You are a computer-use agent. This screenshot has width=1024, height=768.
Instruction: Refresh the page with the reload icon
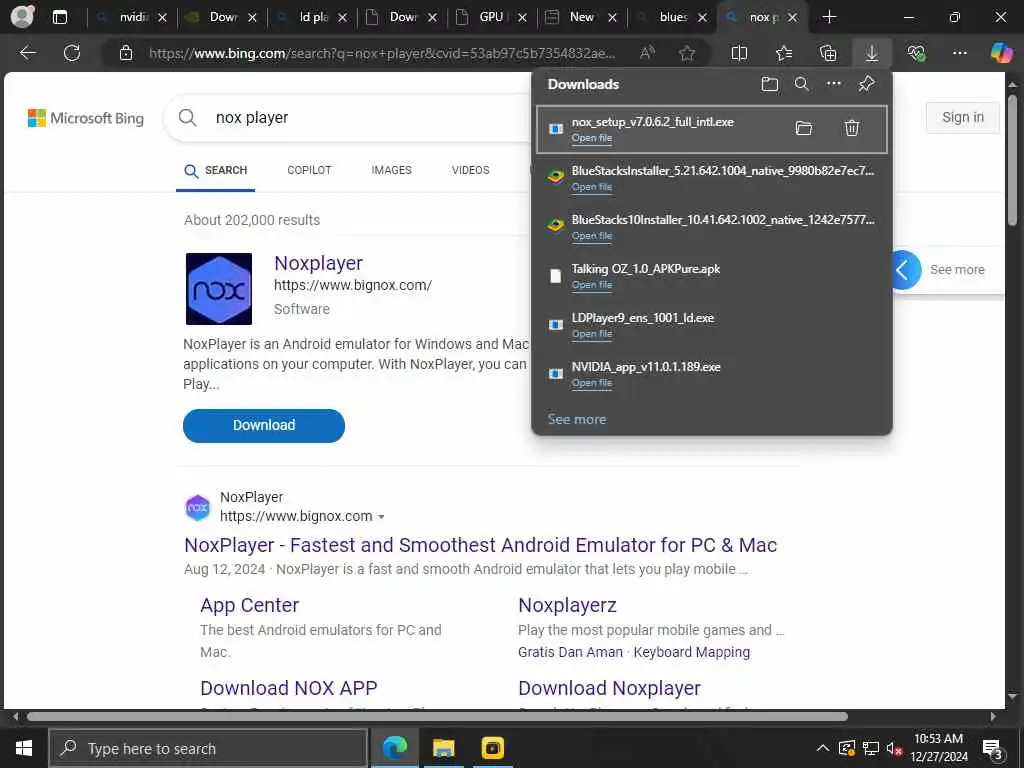(72, 53)
